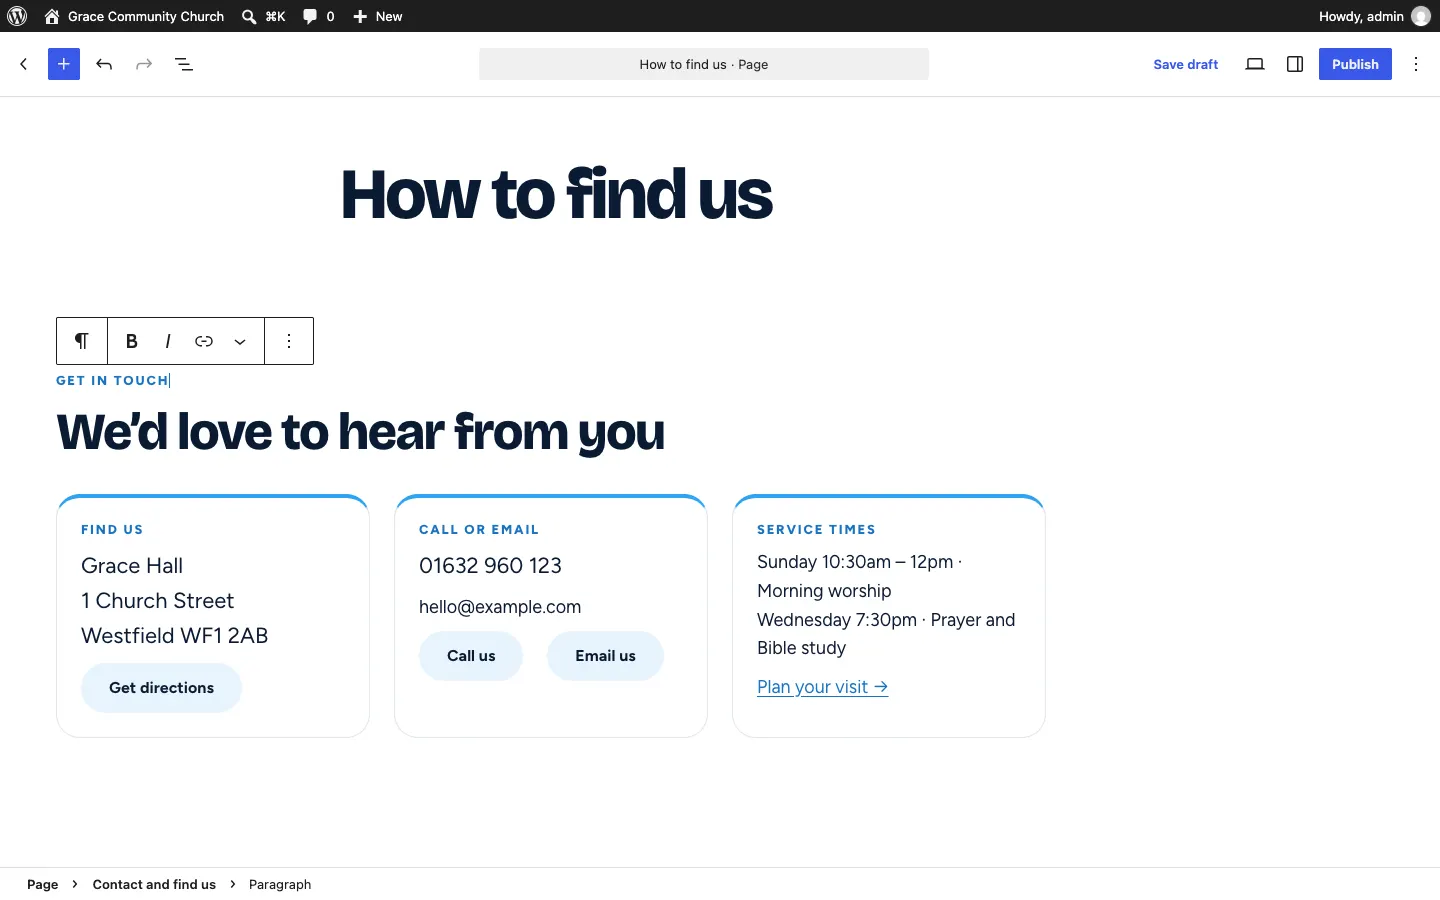Click the hello@example.com email text
Screen dimensions: 1440x900
point(500,607)
